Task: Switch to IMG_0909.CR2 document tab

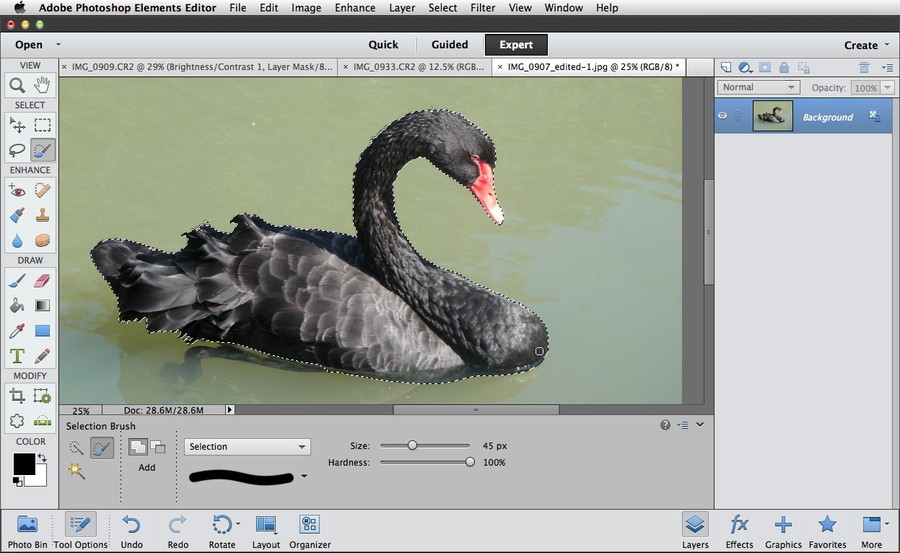Action: coord(198,67)
